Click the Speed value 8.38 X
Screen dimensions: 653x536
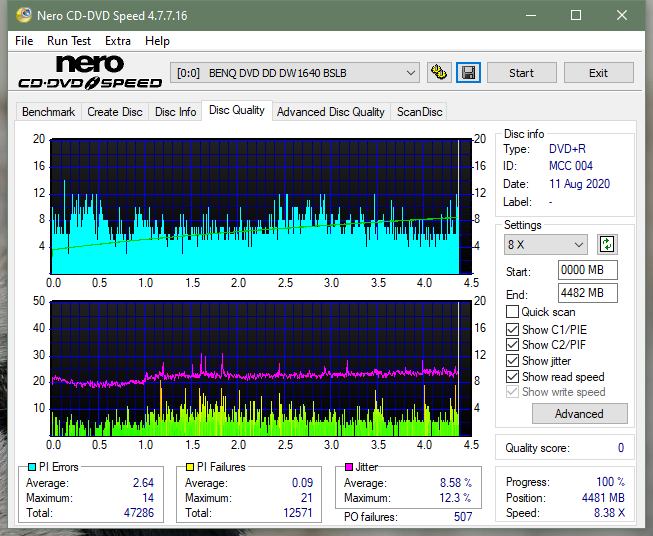click(x=609, y=513)
